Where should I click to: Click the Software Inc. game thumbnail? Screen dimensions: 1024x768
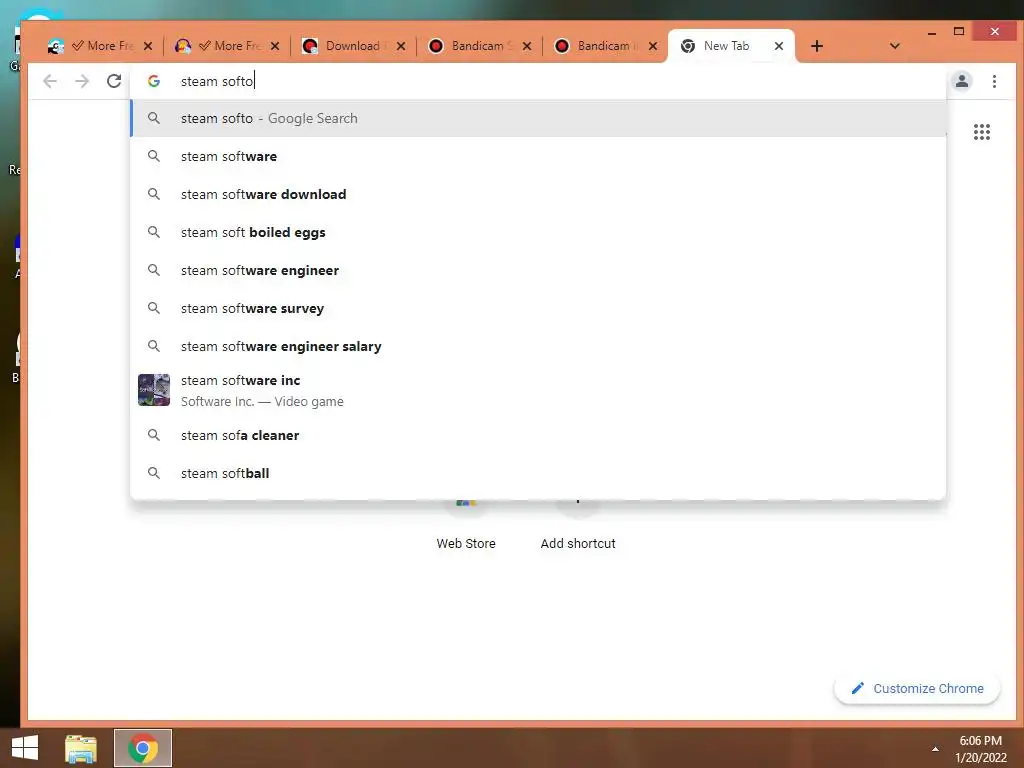[x=154, y=390]
